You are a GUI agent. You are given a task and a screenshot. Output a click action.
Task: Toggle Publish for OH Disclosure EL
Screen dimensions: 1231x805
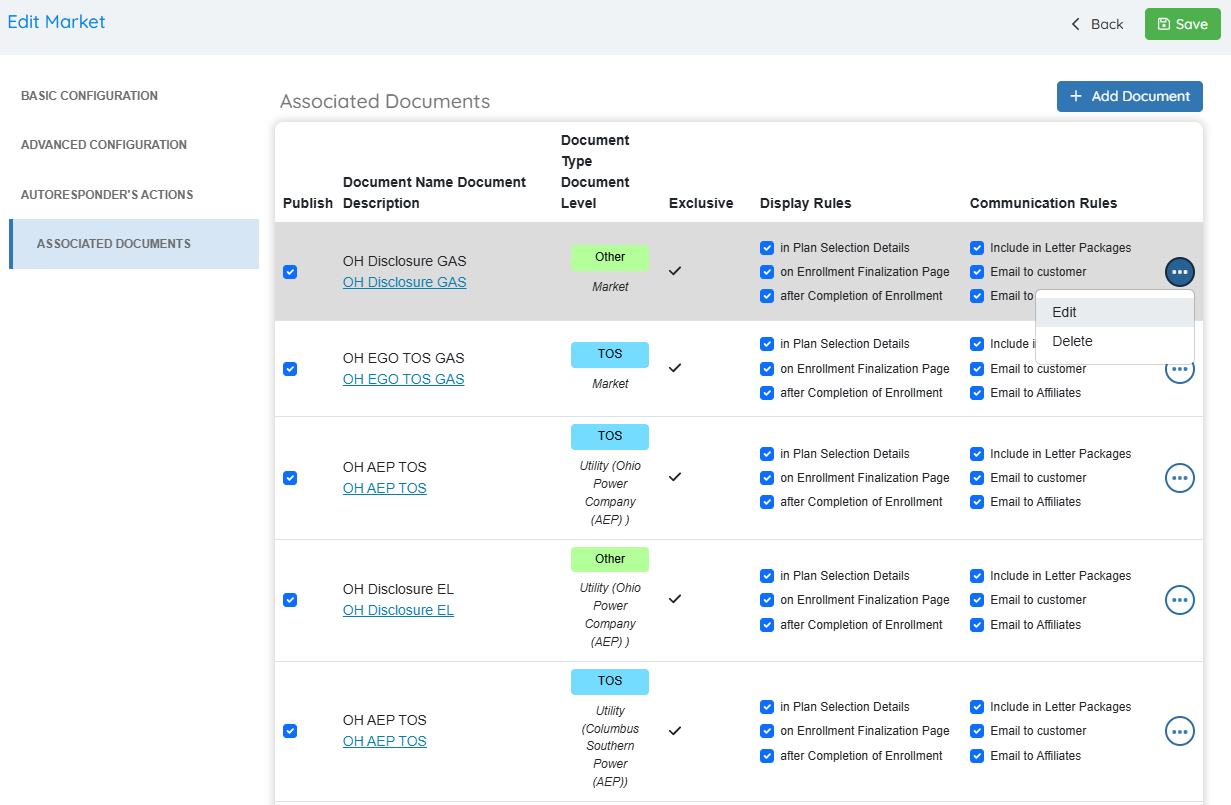[290, 600]
